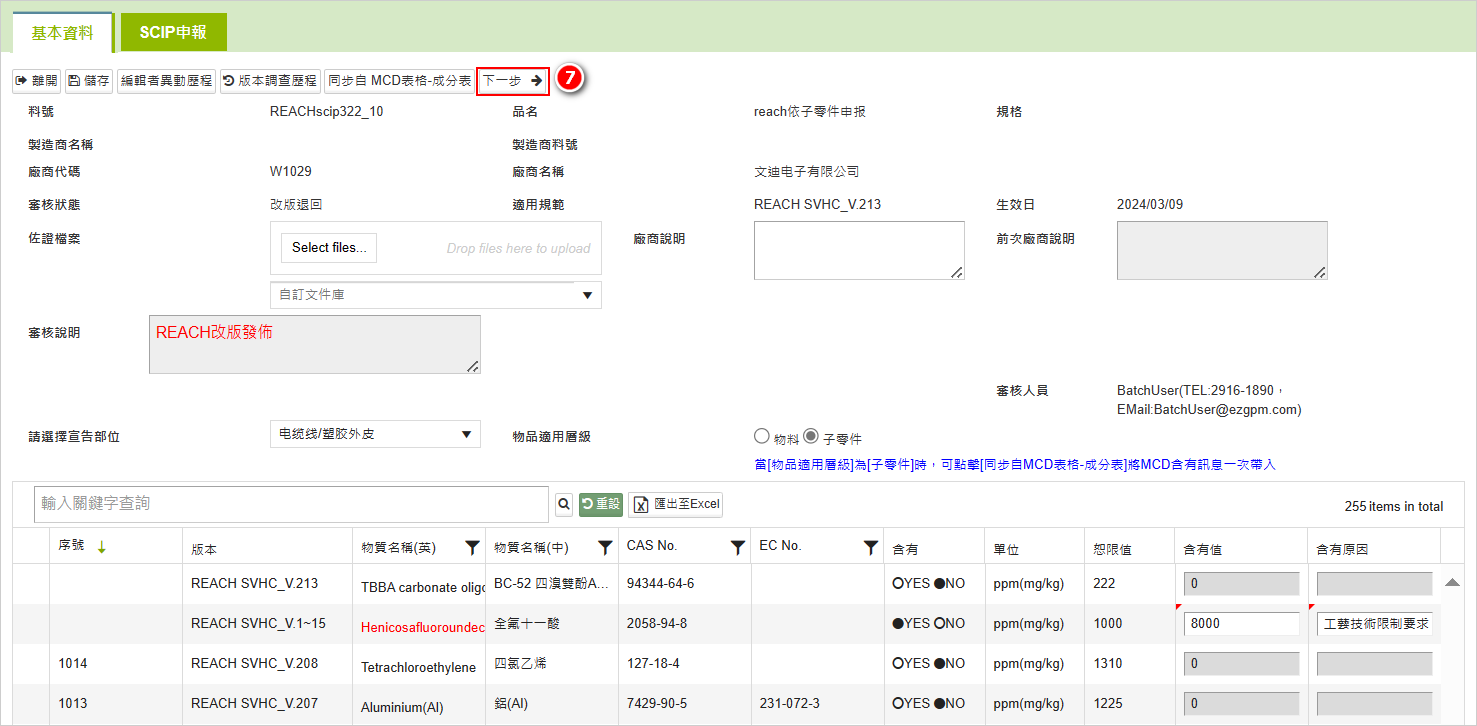Select the 子零件 radio button
The image size is (1477, 726).
click(x=811, y=437)
